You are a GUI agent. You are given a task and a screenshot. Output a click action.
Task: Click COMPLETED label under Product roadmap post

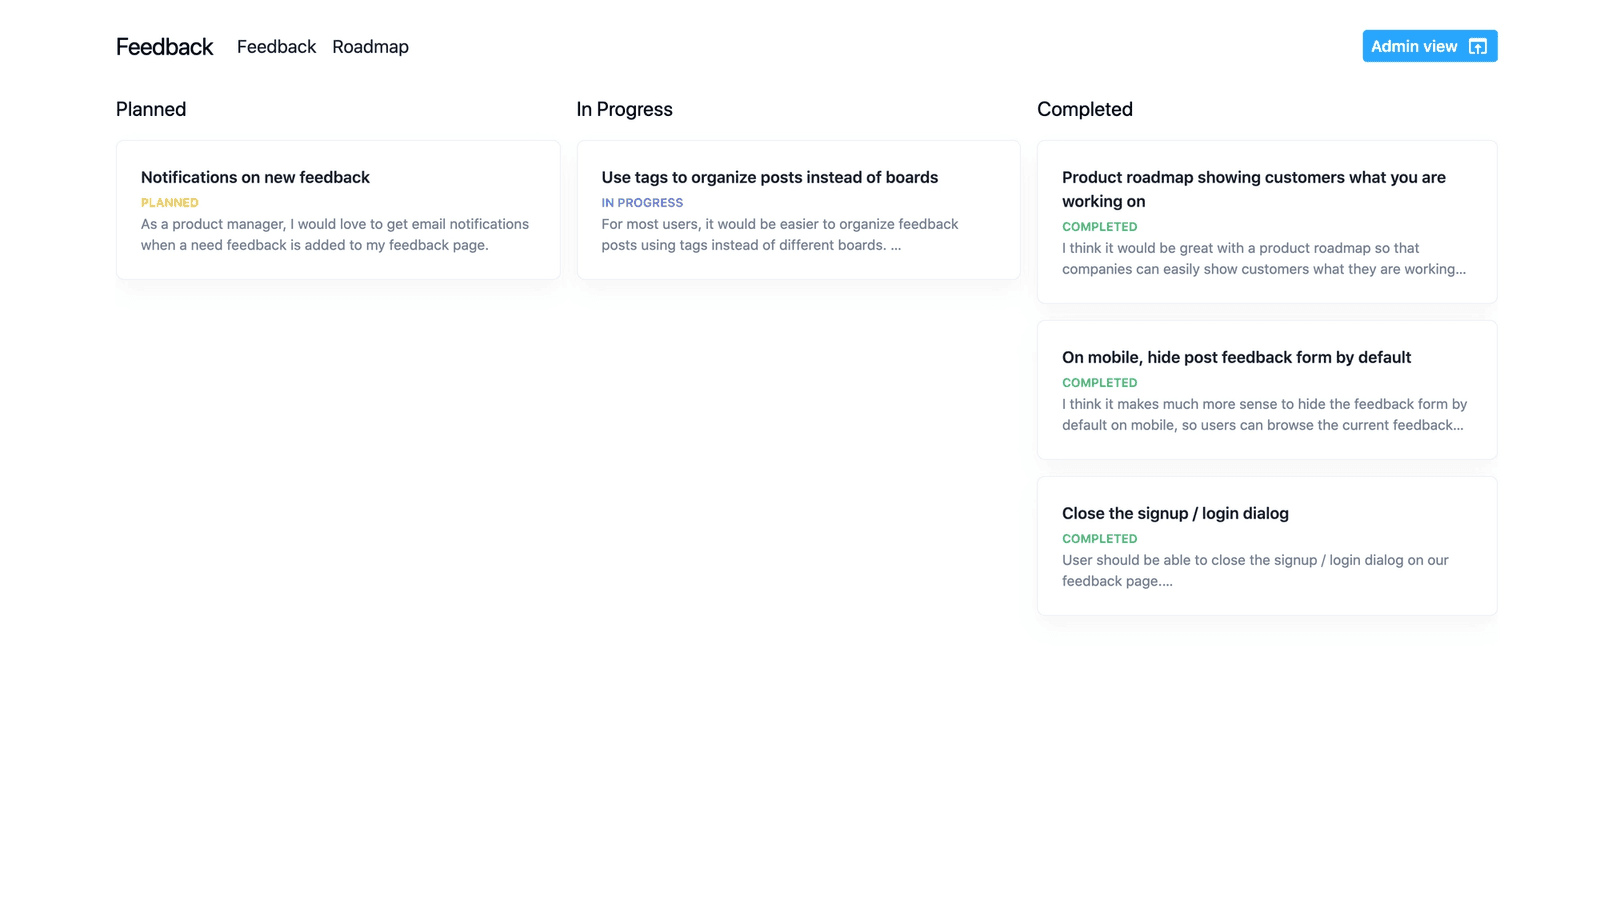pos(1099,227)
